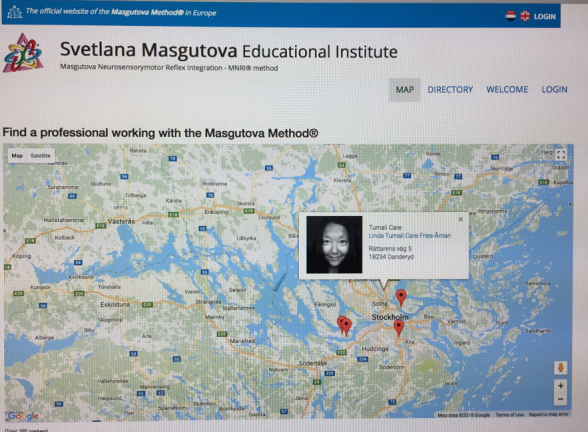Click the red marker south of Stockholm

tap(399, 328)
